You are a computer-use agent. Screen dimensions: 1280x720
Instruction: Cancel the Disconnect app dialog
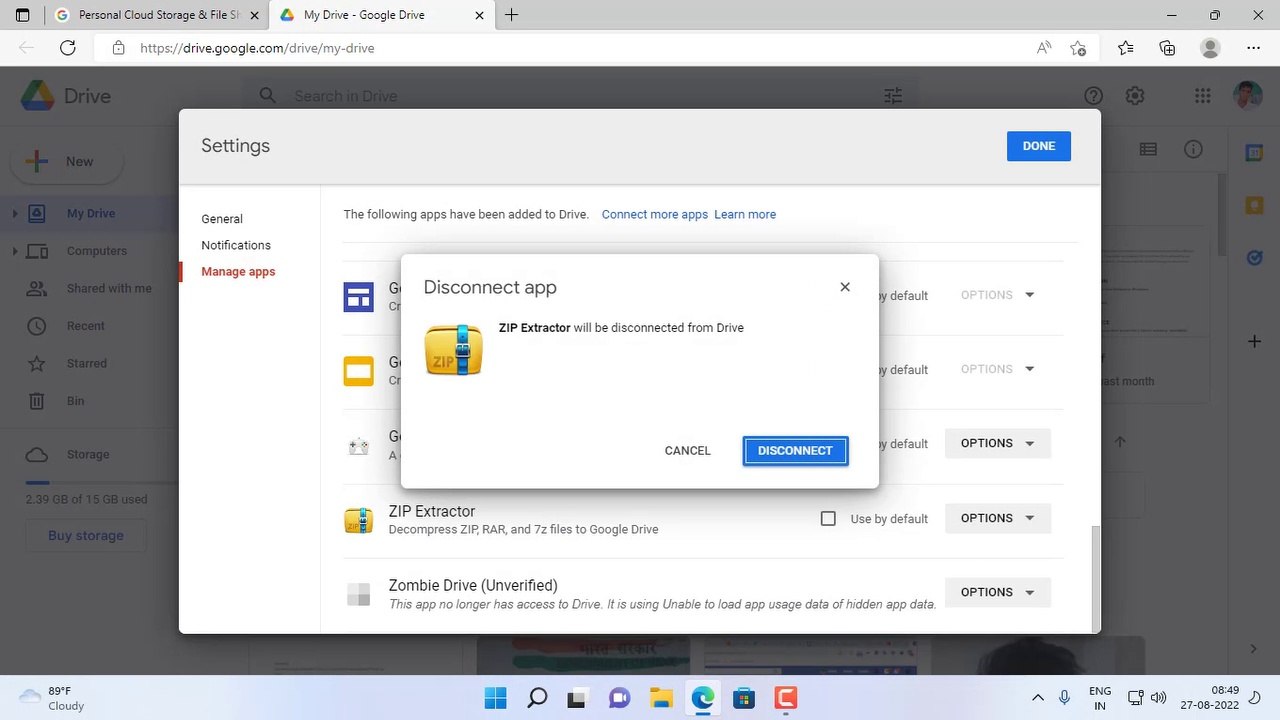pyautogui.click(x=687, y=451)
